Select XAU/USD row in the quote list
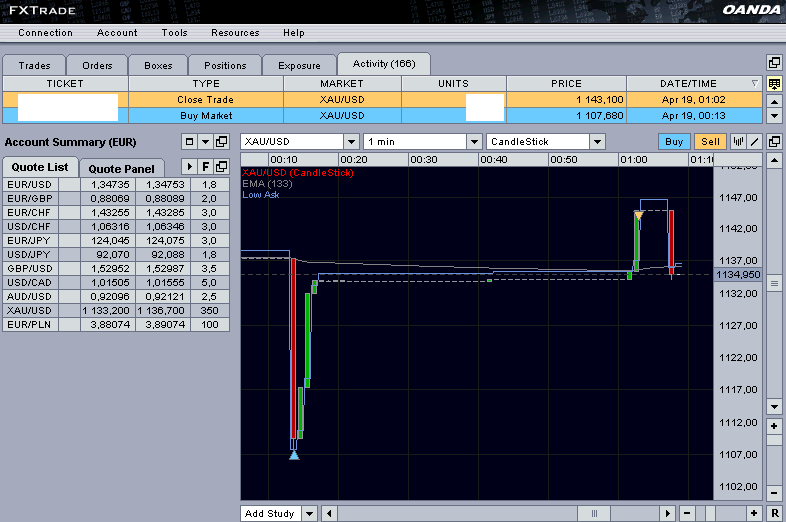This screenshot has width=786, height=522. point(116,310)
